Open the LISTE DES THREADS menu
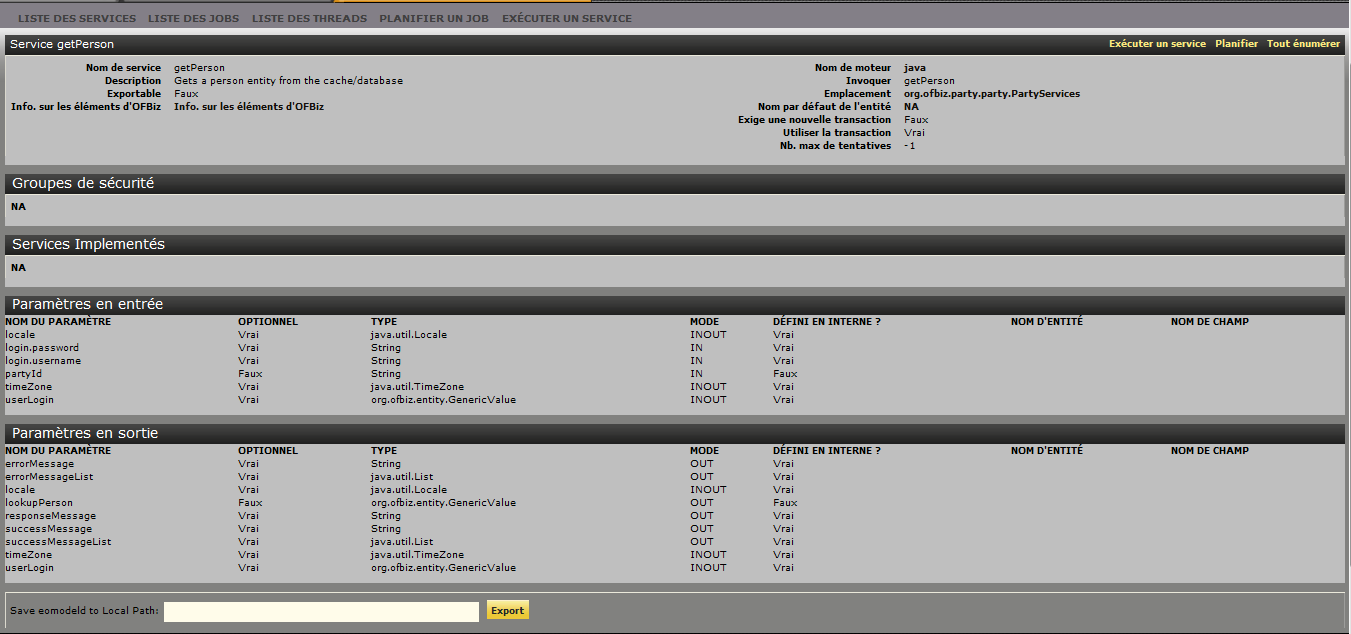 309,18
